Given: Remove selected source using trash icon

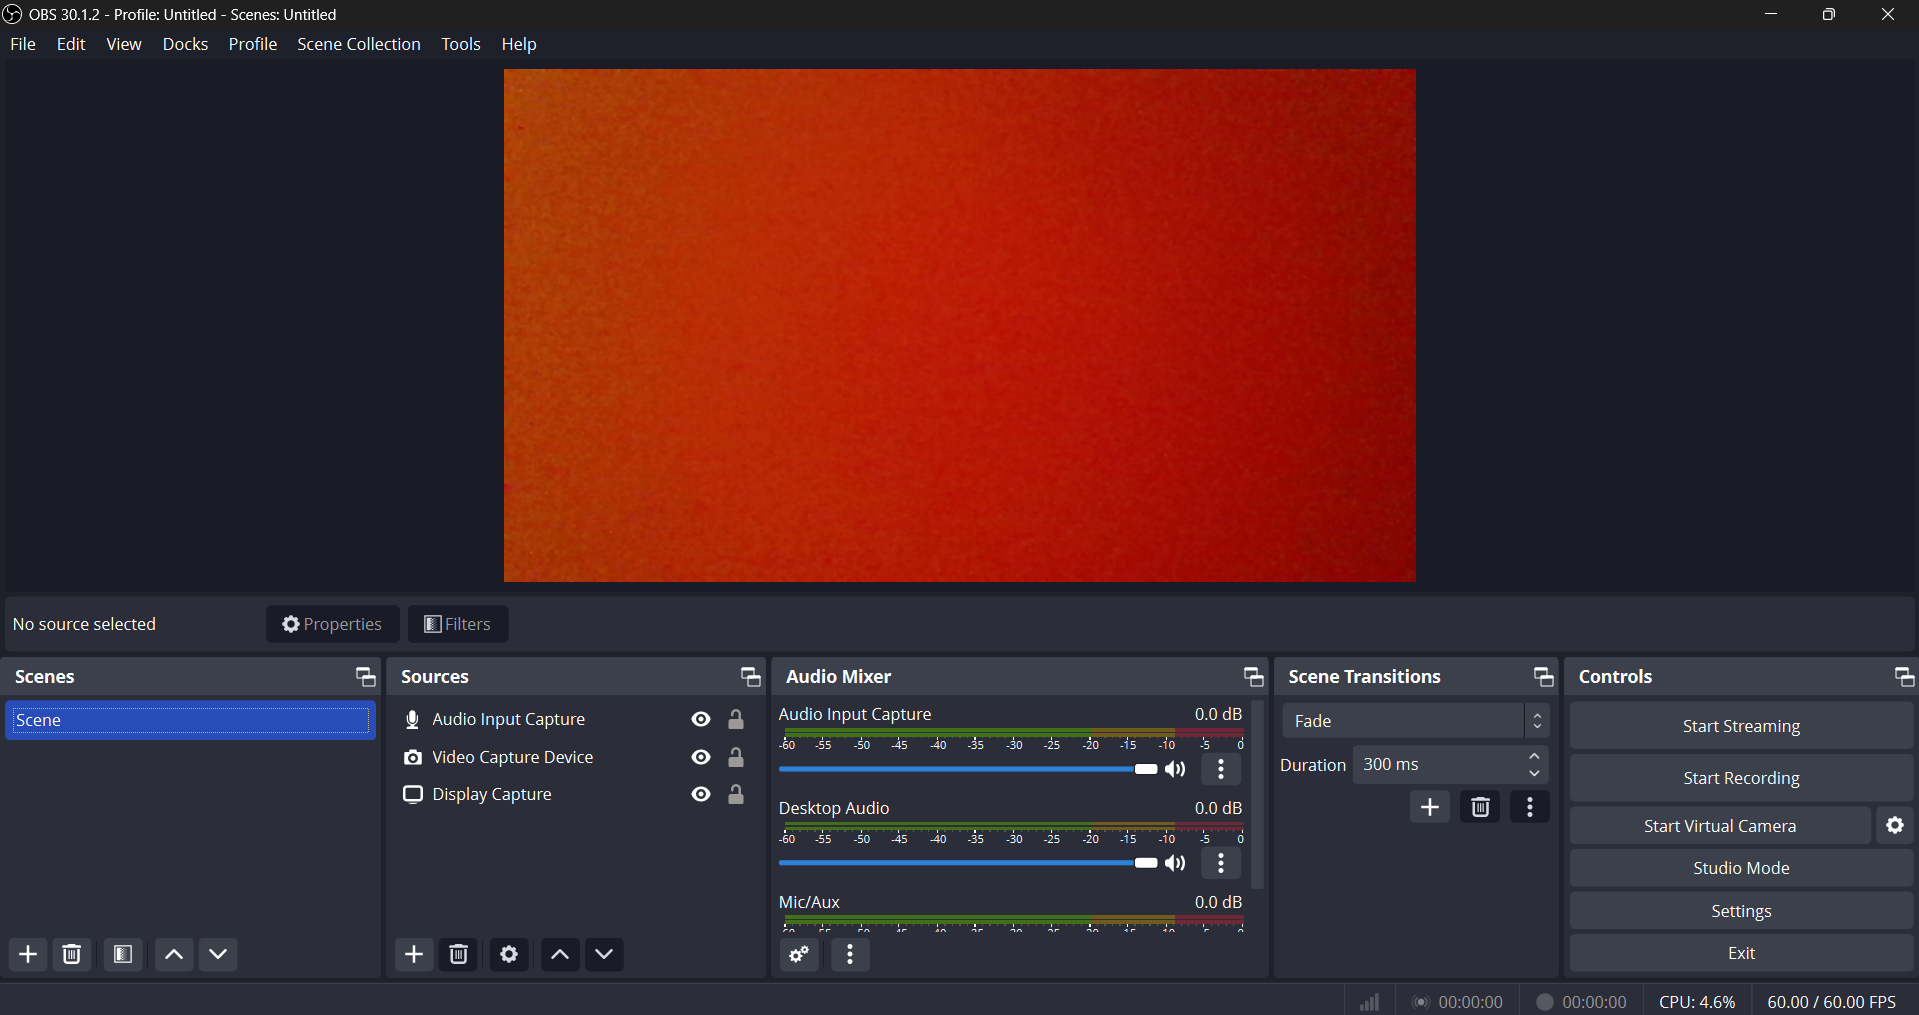Looking at the screenshot, I should (459, 955).
